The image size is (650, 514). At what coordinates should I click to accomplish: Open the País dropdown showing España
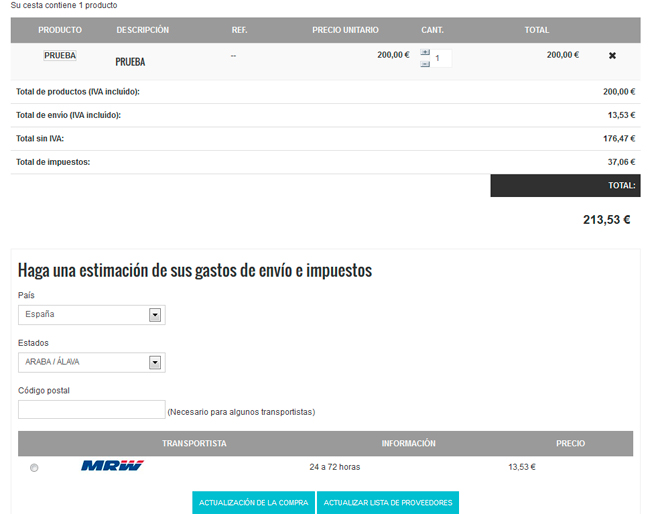click(x=92, y=315)
